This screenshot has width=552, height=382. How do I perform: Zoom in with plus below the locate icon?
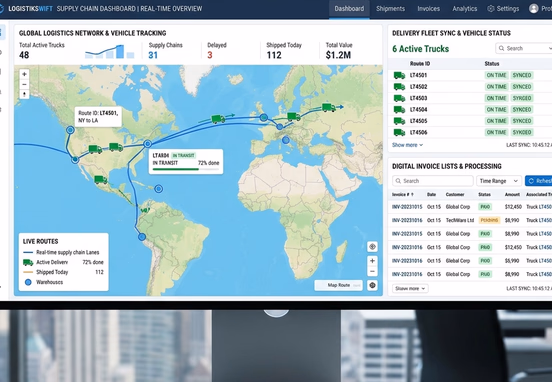(372, 261)
